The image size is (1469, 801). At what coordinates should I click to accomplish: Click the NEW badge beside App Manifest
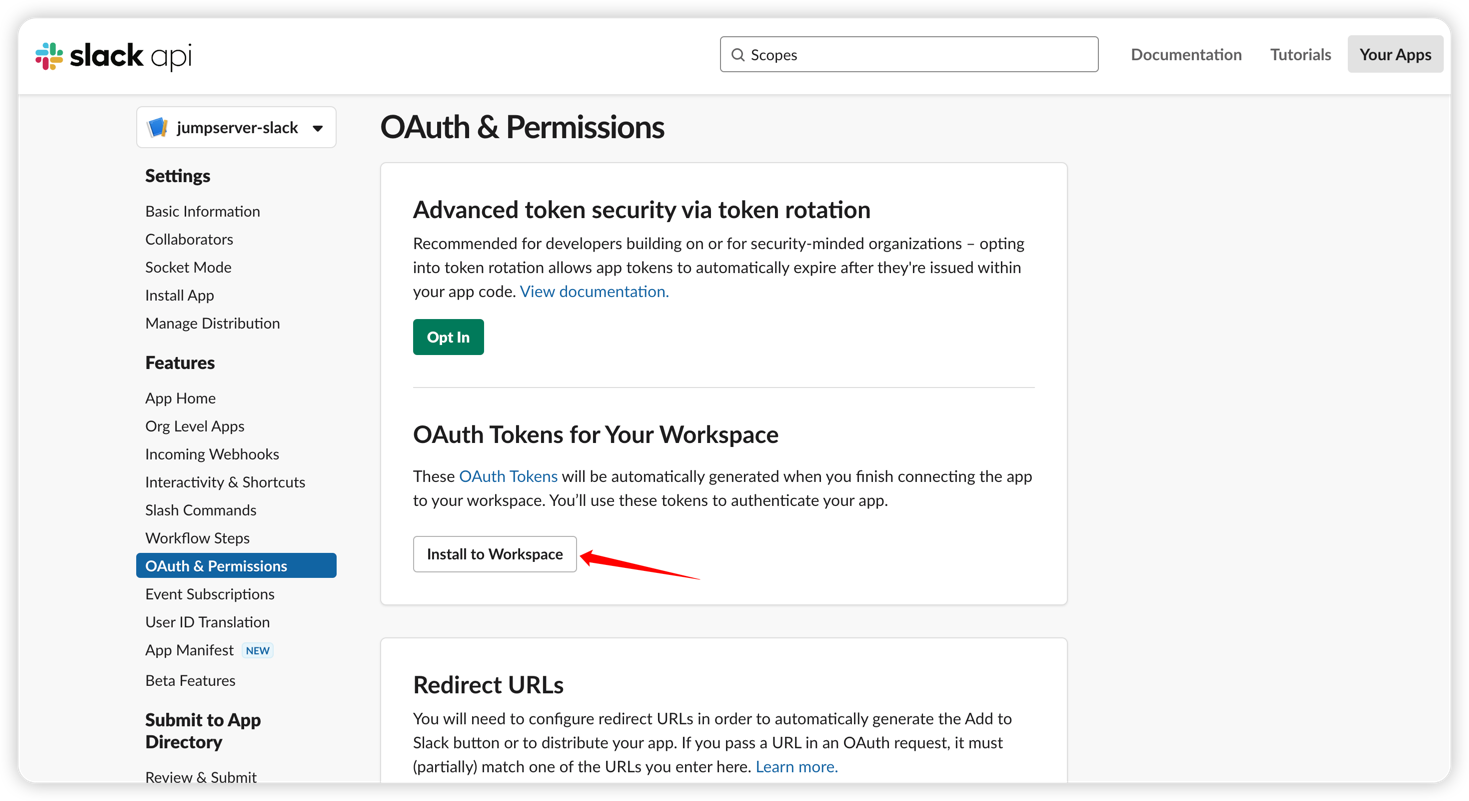257,650
